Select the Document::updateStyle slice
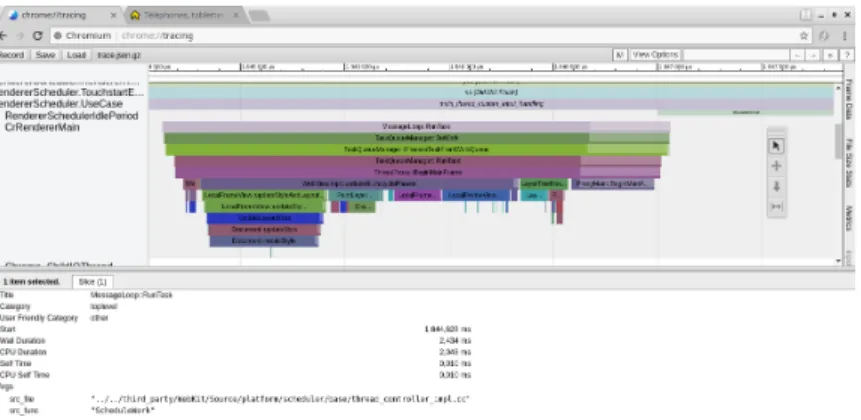Viewport: 861px width, 420px height. tap(264, 229)
